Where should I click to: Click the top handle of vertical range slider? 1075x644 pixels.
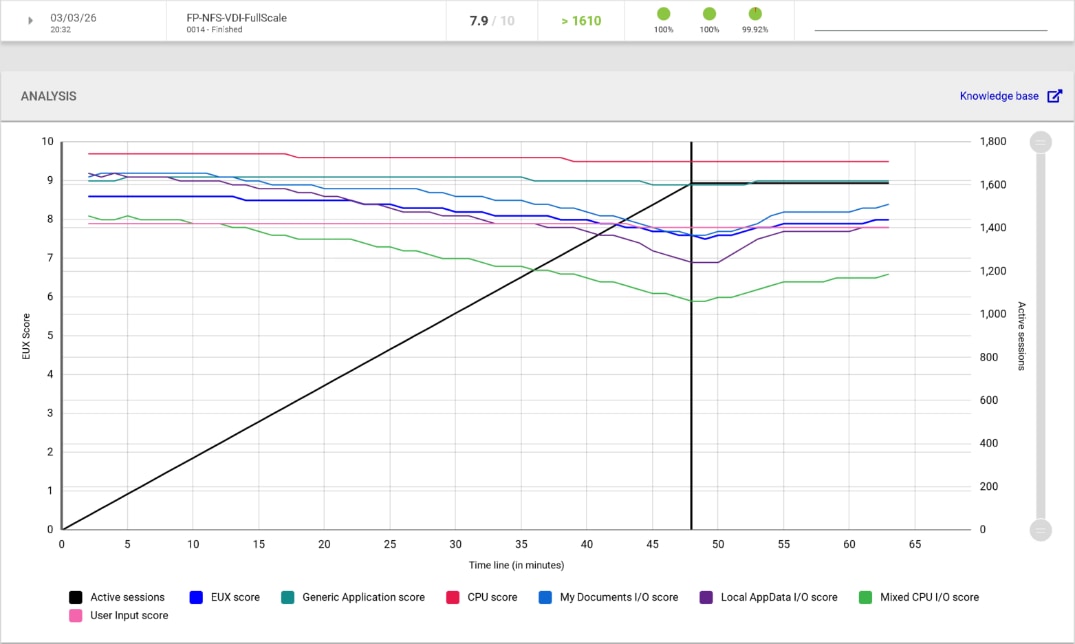1041,142
